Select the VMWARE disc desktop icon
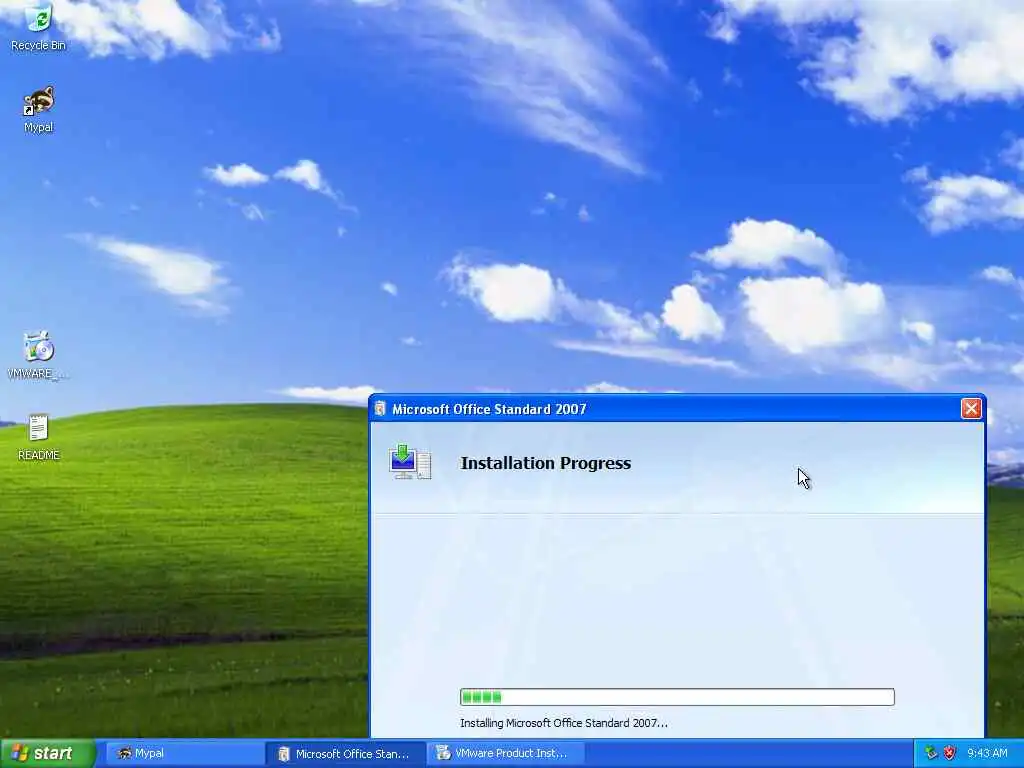 point(38,355)
